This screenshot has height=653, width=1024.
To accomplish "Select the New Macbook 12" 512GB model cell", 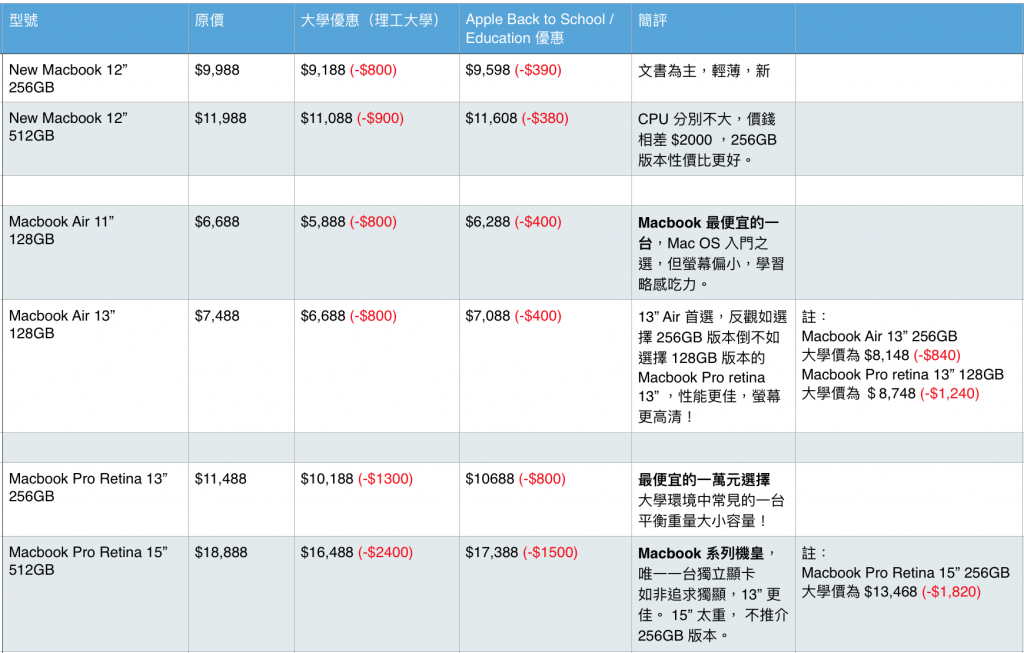I will [x=68, y=127].
